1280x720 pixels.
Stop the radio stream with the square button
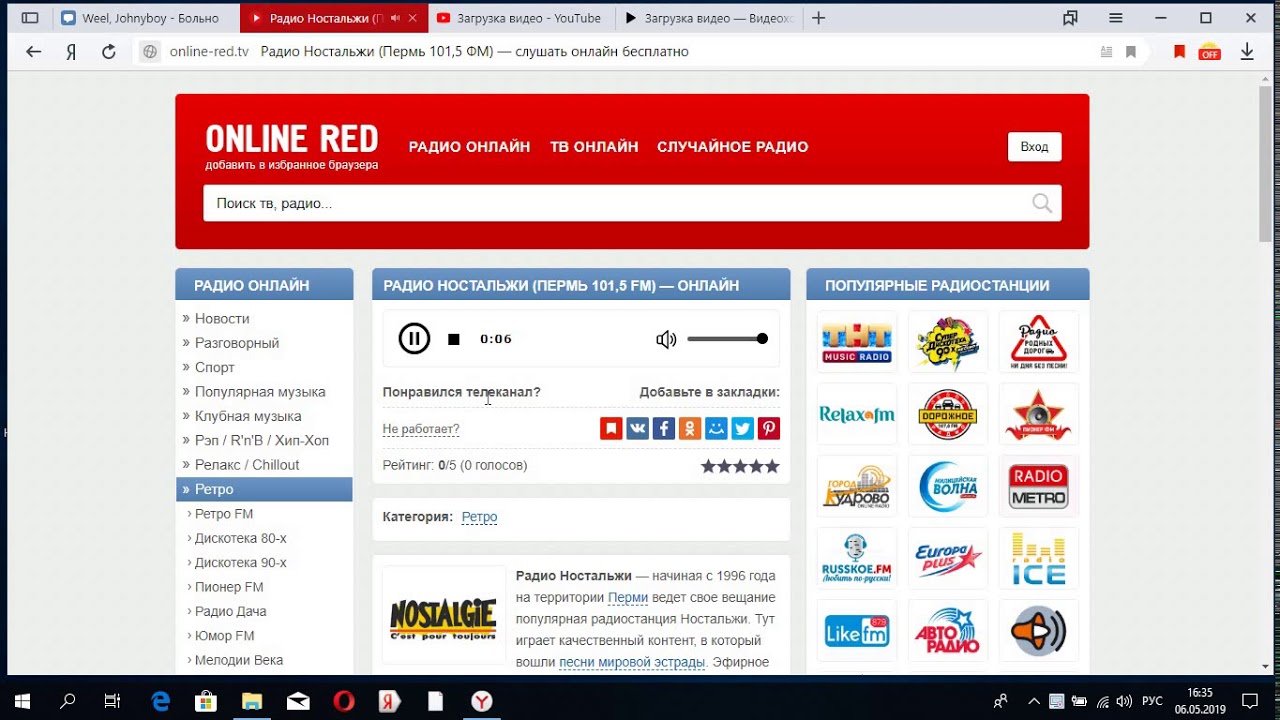click(x=454, y=339)
